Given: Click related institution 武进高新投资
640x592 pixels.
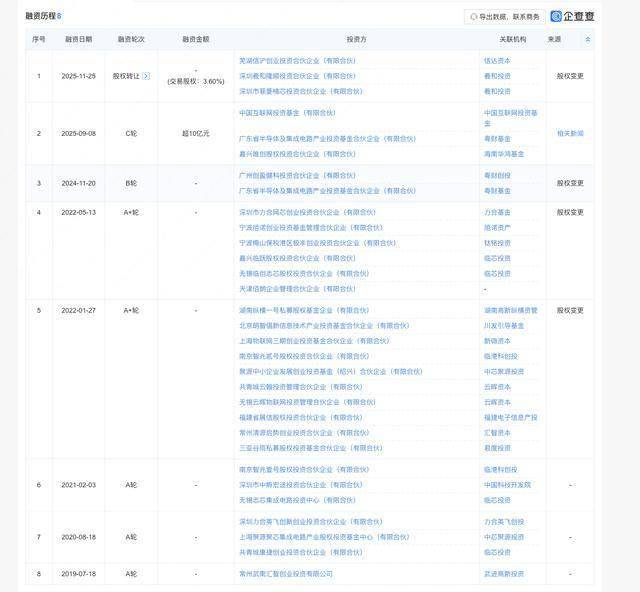Looking at the screenshot, I should (x=503, y=573).
